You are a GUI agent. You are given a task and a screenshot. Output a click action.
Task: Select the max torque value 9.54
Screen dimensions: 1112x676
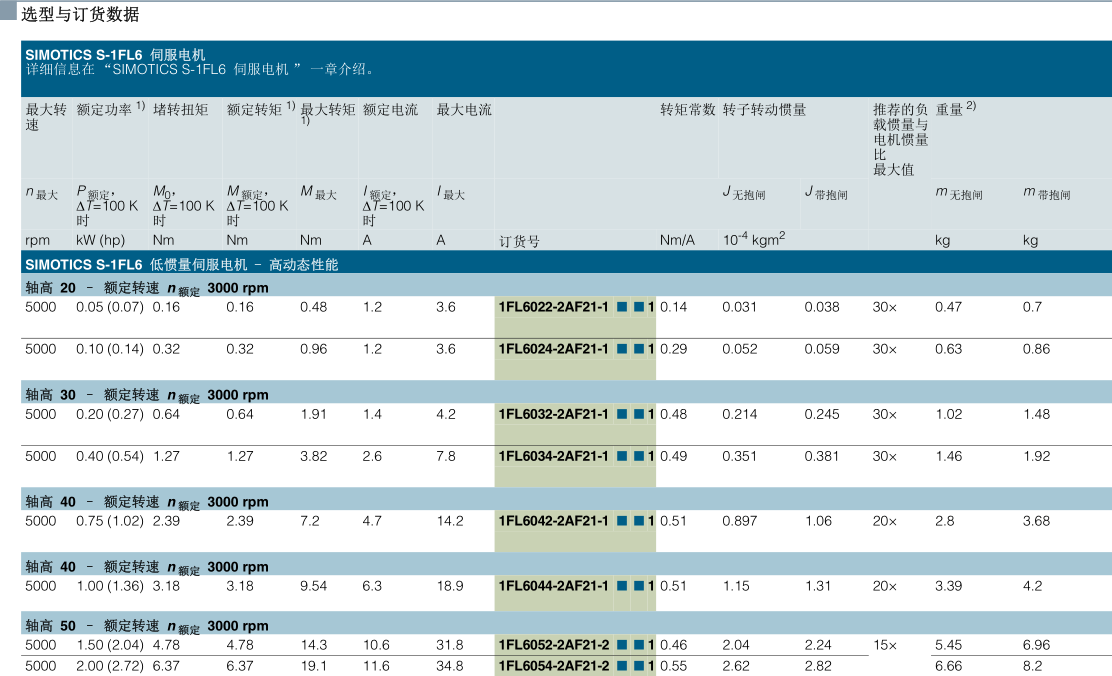click(313, 586)
